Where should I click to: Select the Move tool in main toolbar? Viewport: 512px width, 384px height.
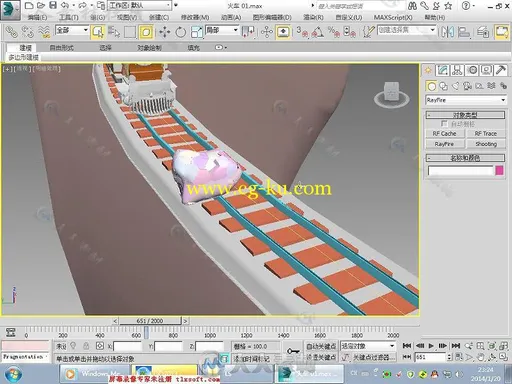click(164, 32)
